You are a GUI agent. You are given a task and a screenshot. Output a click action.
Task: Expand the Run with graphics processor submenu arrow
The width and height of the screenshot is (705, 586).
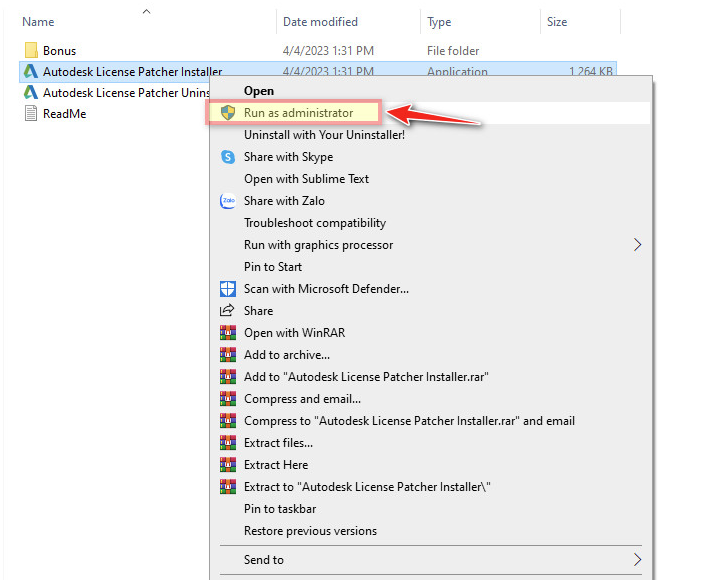pos(637,245)
